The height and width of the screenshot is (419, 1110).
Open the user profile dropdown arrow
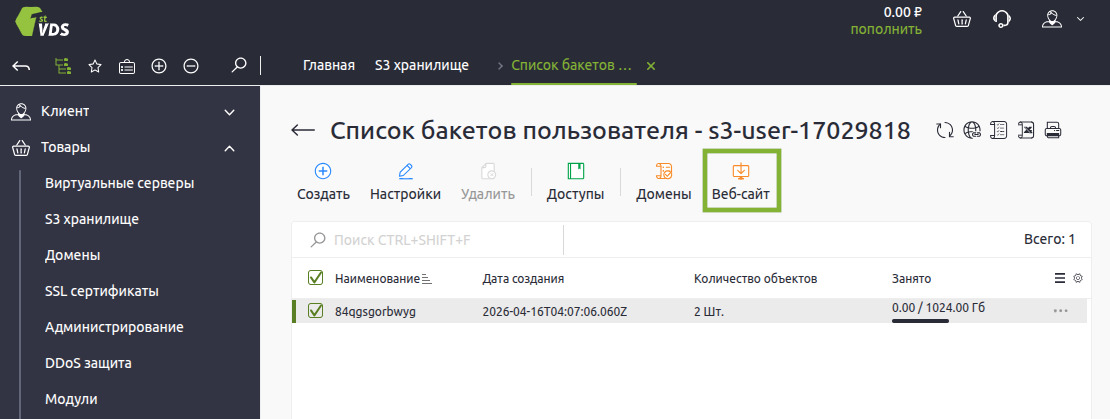coord(1080,19)
